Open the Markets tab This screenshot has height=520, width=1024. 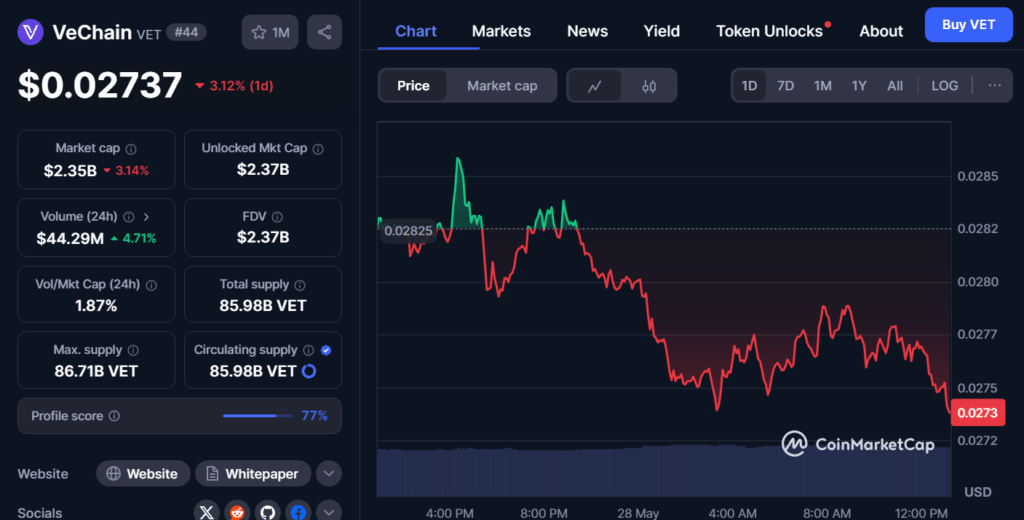[x=501, y=31]
